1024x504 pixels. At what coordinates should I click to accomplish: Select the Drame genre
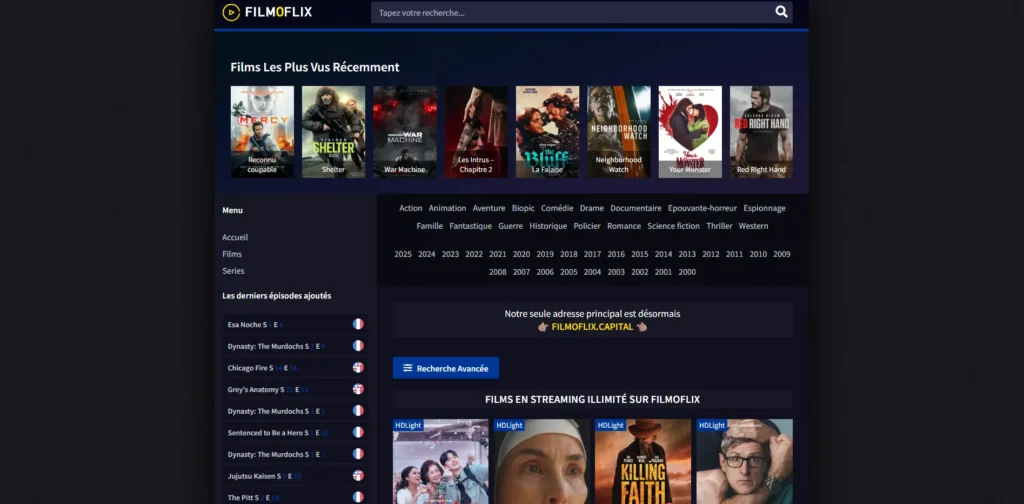592,208
